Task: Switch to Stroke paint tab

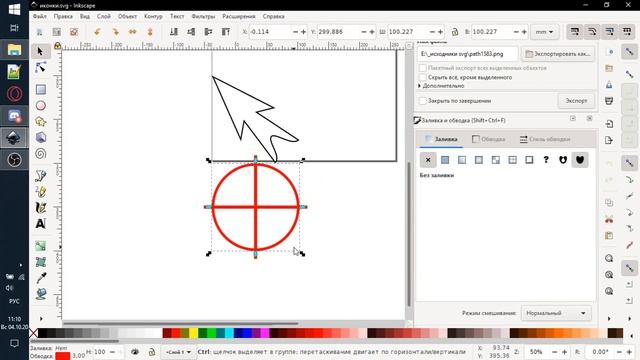Action: tap(488, 139)
